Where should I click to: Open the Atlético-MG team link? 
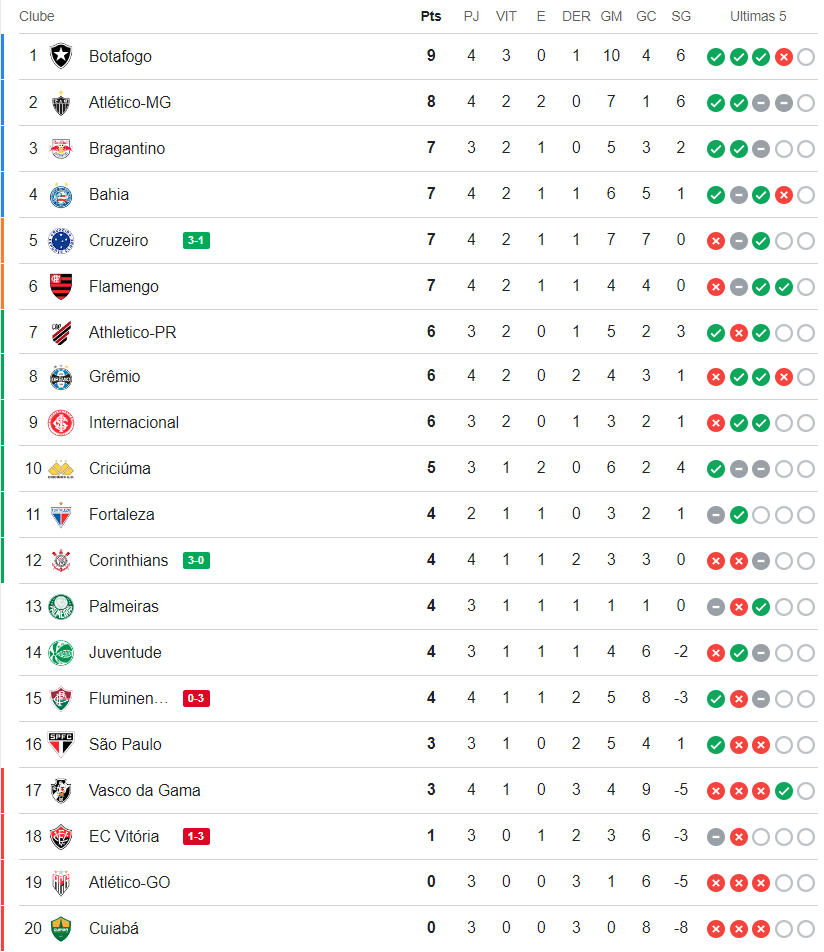(x=130, y=102)
